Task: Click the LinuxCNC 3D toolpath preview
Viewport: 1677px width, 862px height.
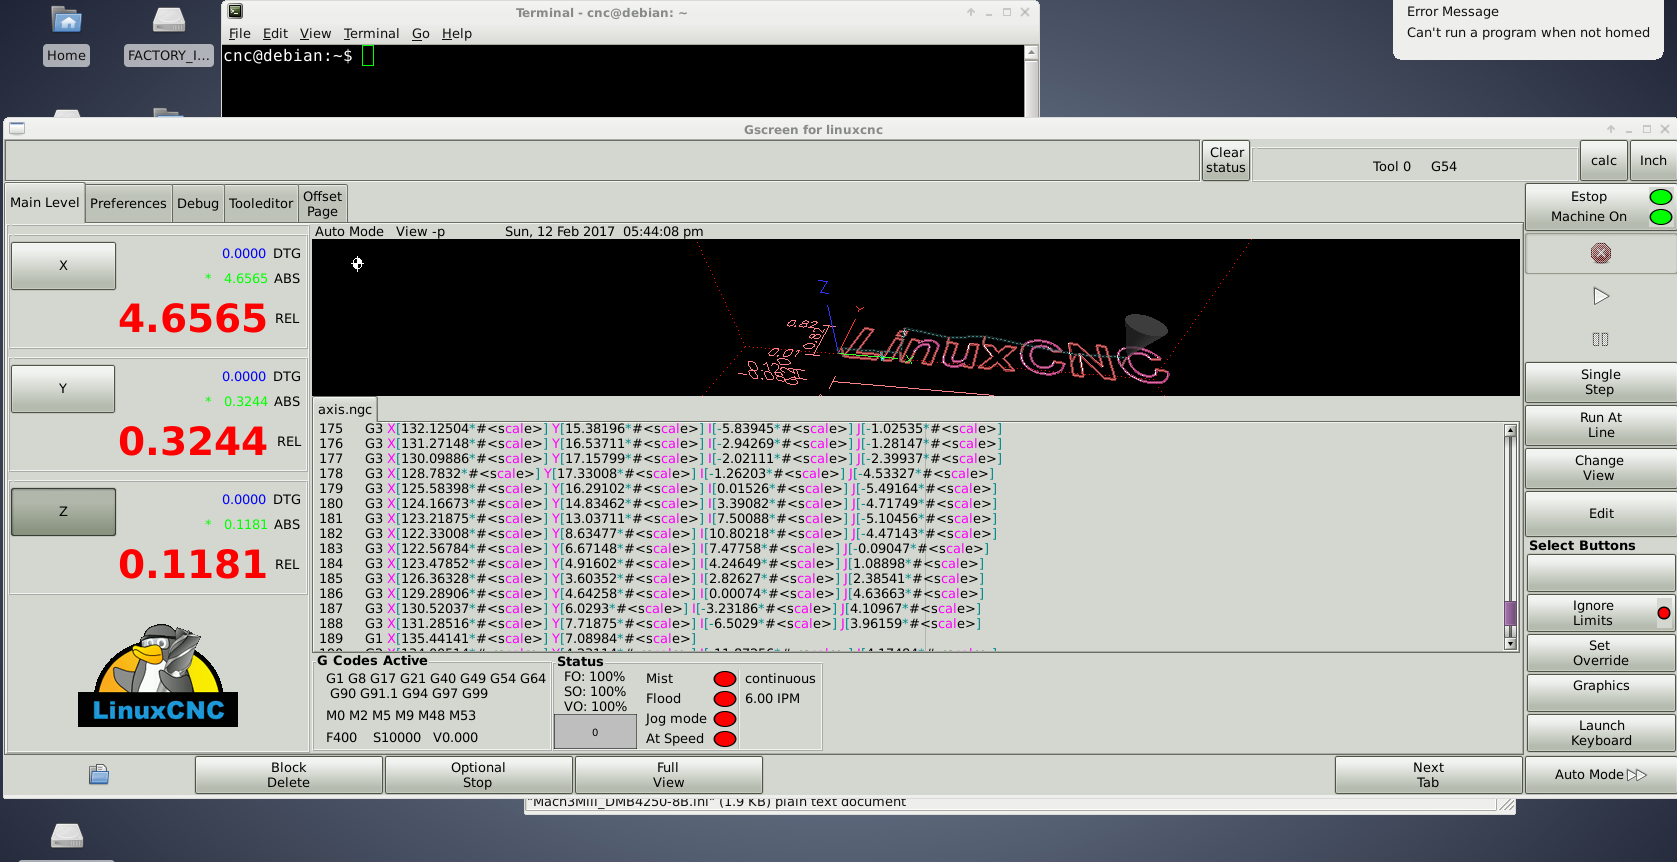Action: click(x=916, y=317)
